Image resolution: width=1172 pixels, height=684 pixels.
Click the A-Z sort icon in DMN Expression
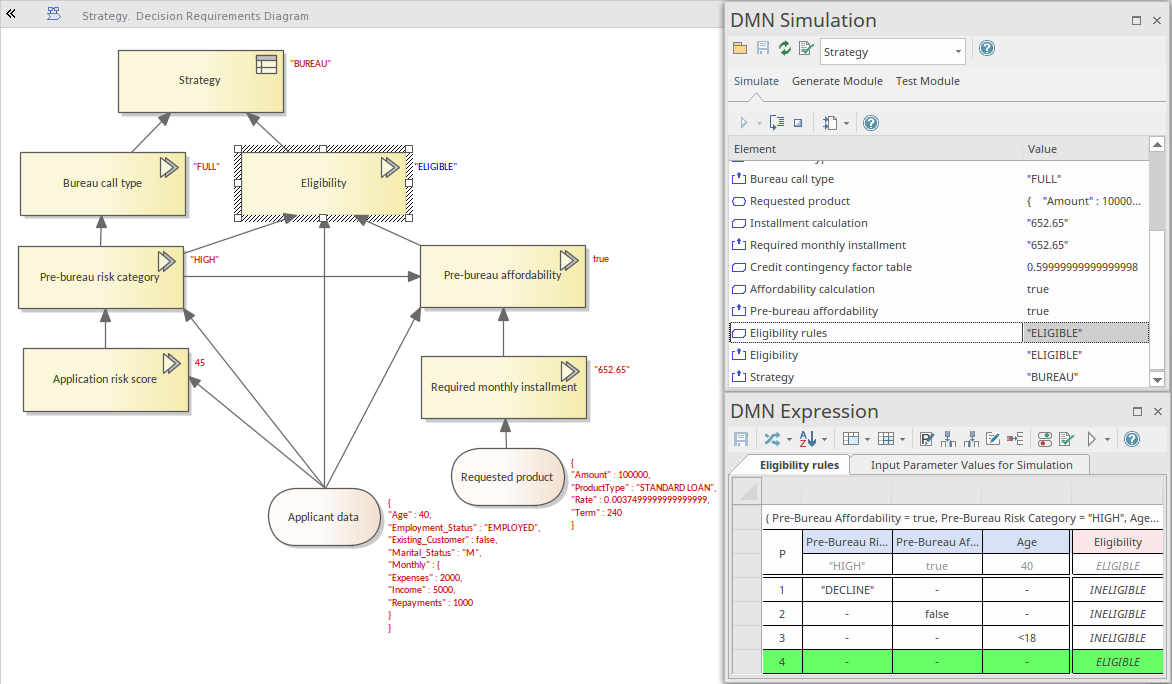click(x=808, y=439)
